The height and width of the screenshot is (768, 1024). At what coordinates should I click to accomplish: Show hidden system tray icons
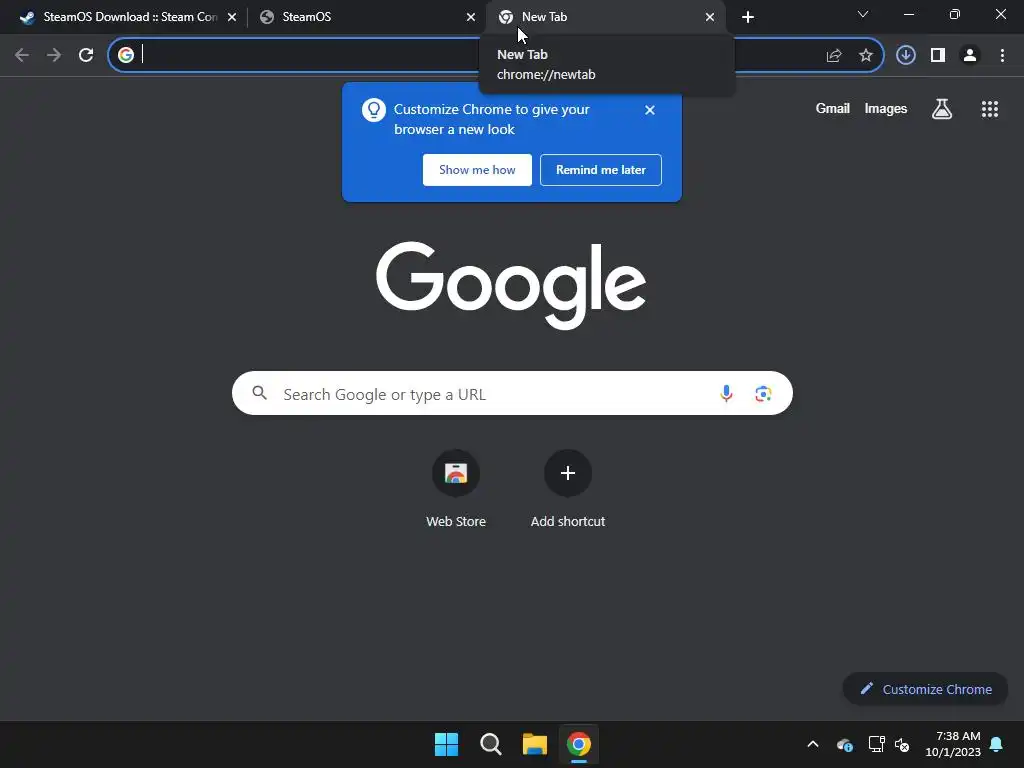coord(813,744)
